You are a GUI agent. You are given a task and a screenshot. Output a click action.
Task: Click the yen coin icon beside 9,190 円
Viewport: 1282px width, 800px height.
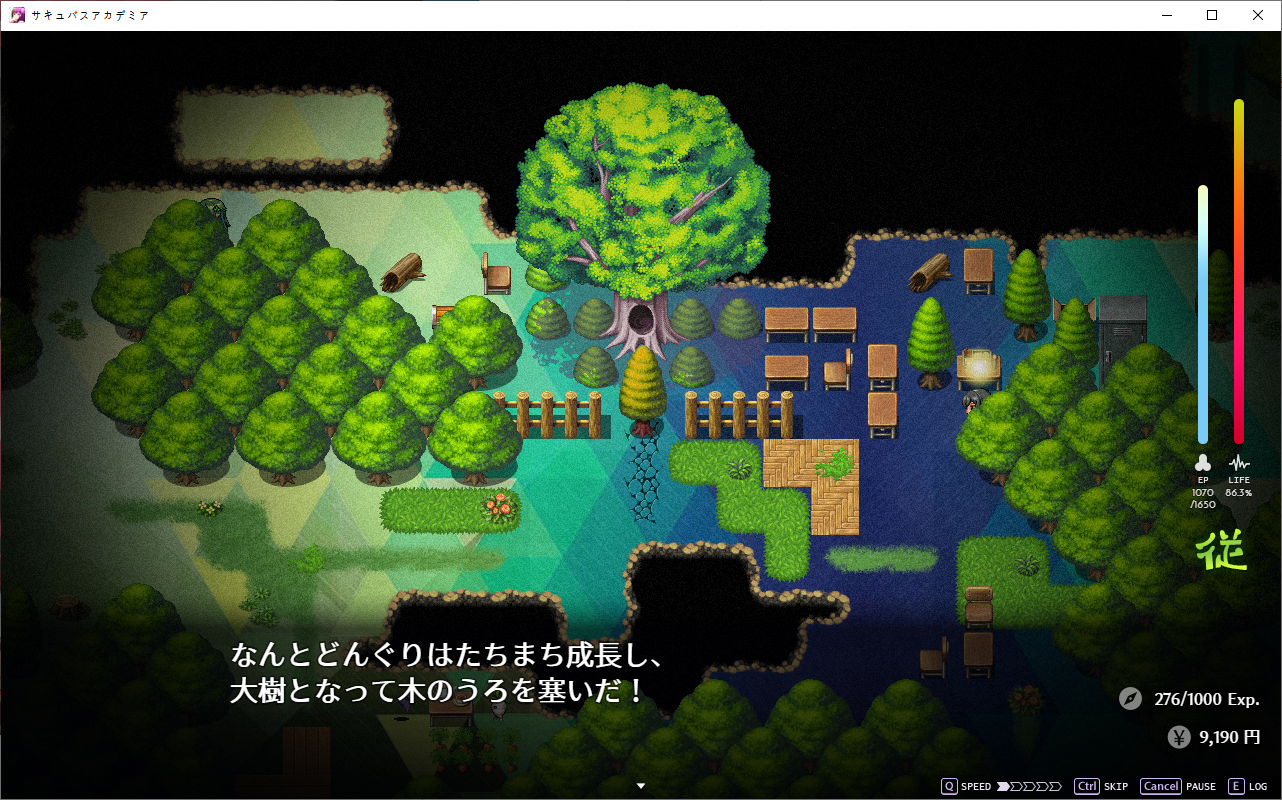pos(1179,737)
